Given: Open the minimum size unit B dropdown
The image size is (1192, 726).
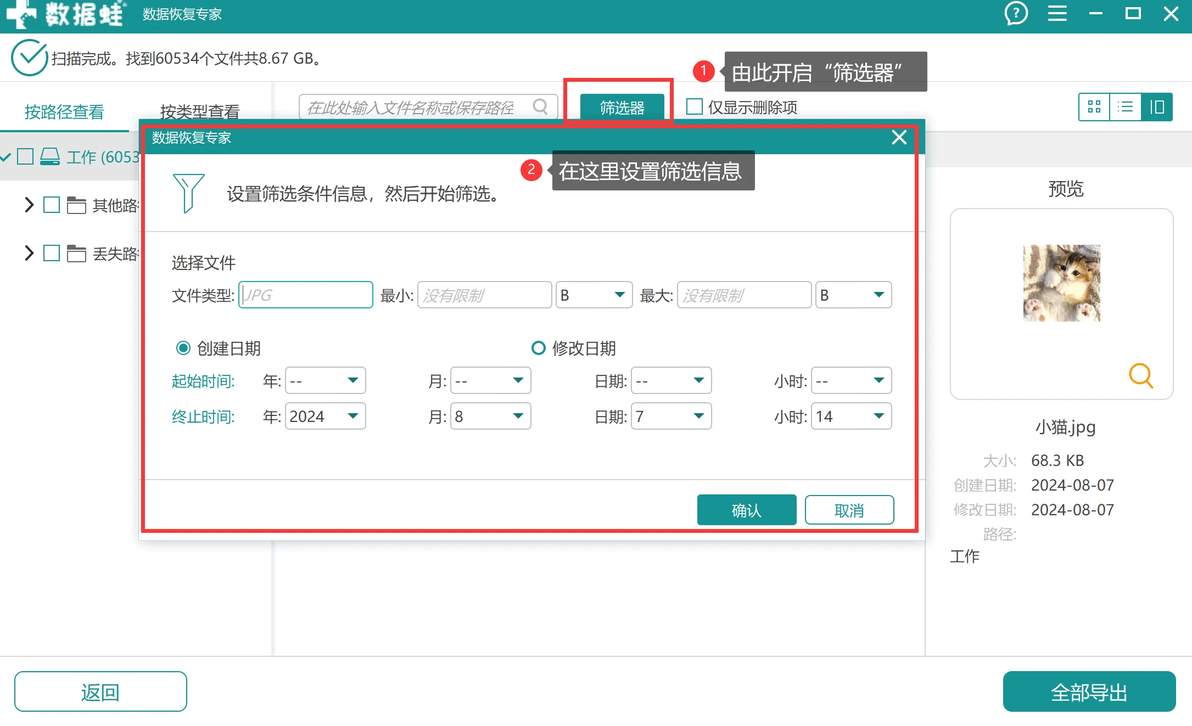Looking at the screenshot, I should (x=594, y=295).
